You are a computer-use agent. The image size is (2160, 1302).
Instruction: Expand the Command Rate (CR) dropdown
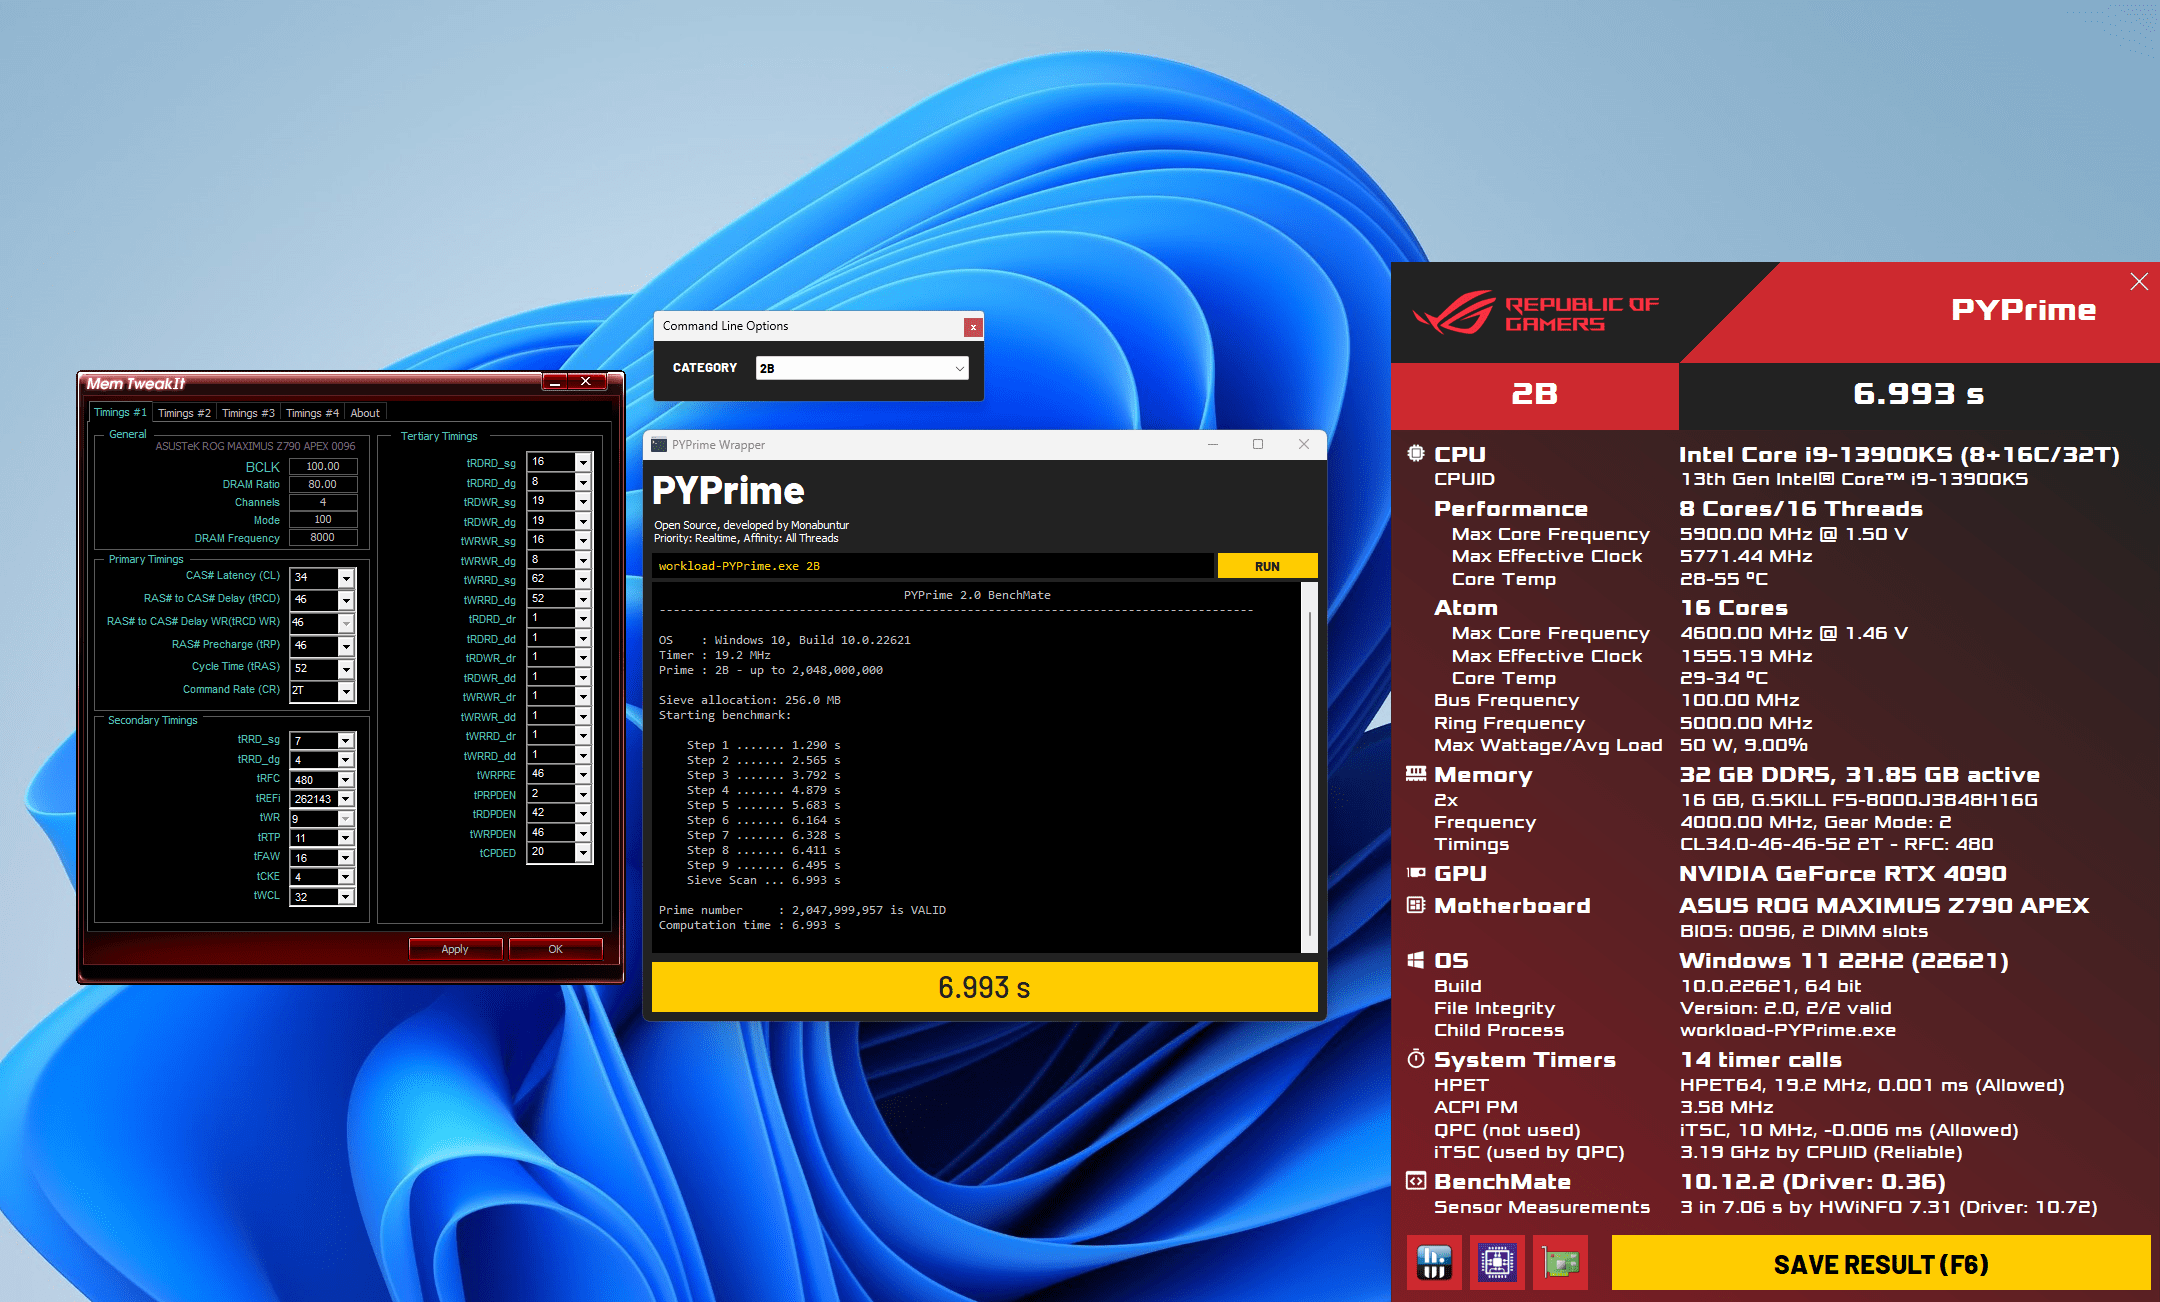coord(346,691)
